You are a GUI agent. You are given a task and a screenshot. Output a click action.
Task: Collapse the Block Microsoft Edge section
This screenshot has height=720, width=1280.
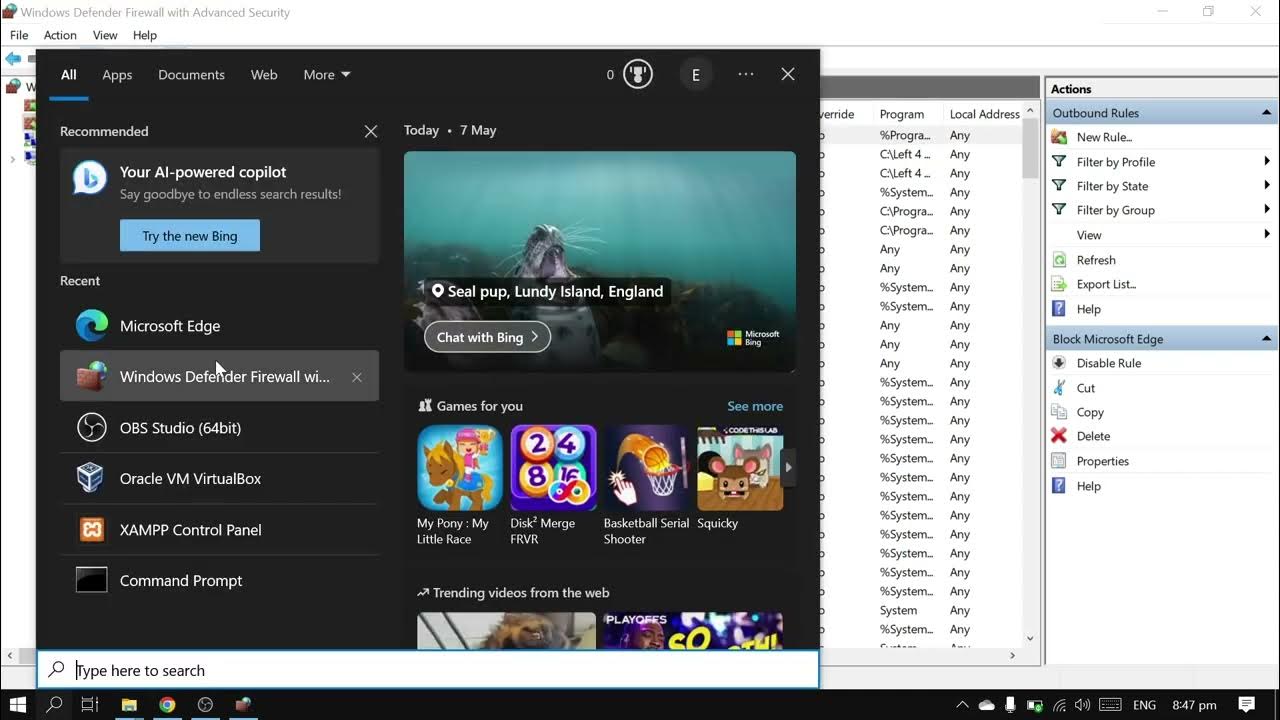pos(1266,339)
